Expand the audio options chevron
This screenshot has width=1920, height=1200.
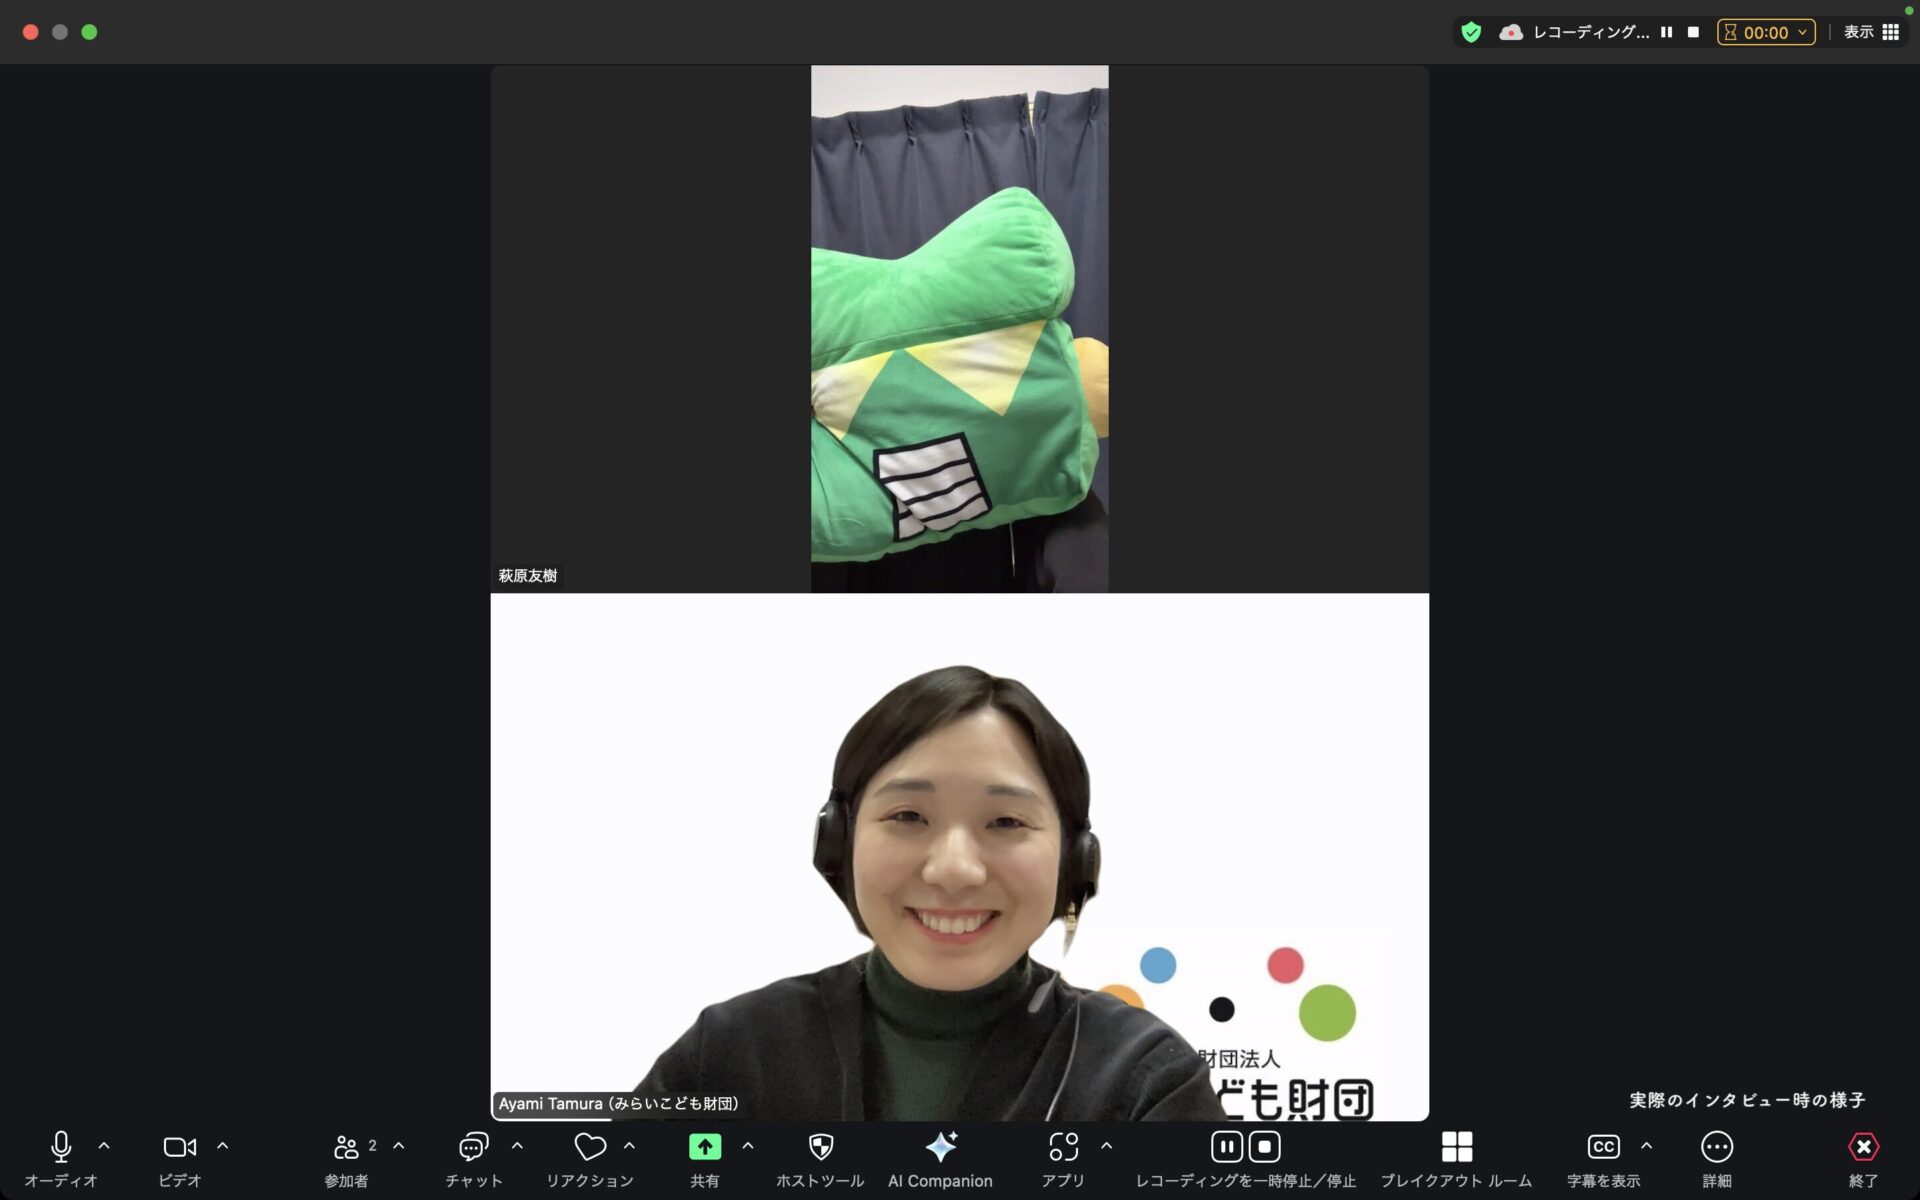click(104, 1146)
